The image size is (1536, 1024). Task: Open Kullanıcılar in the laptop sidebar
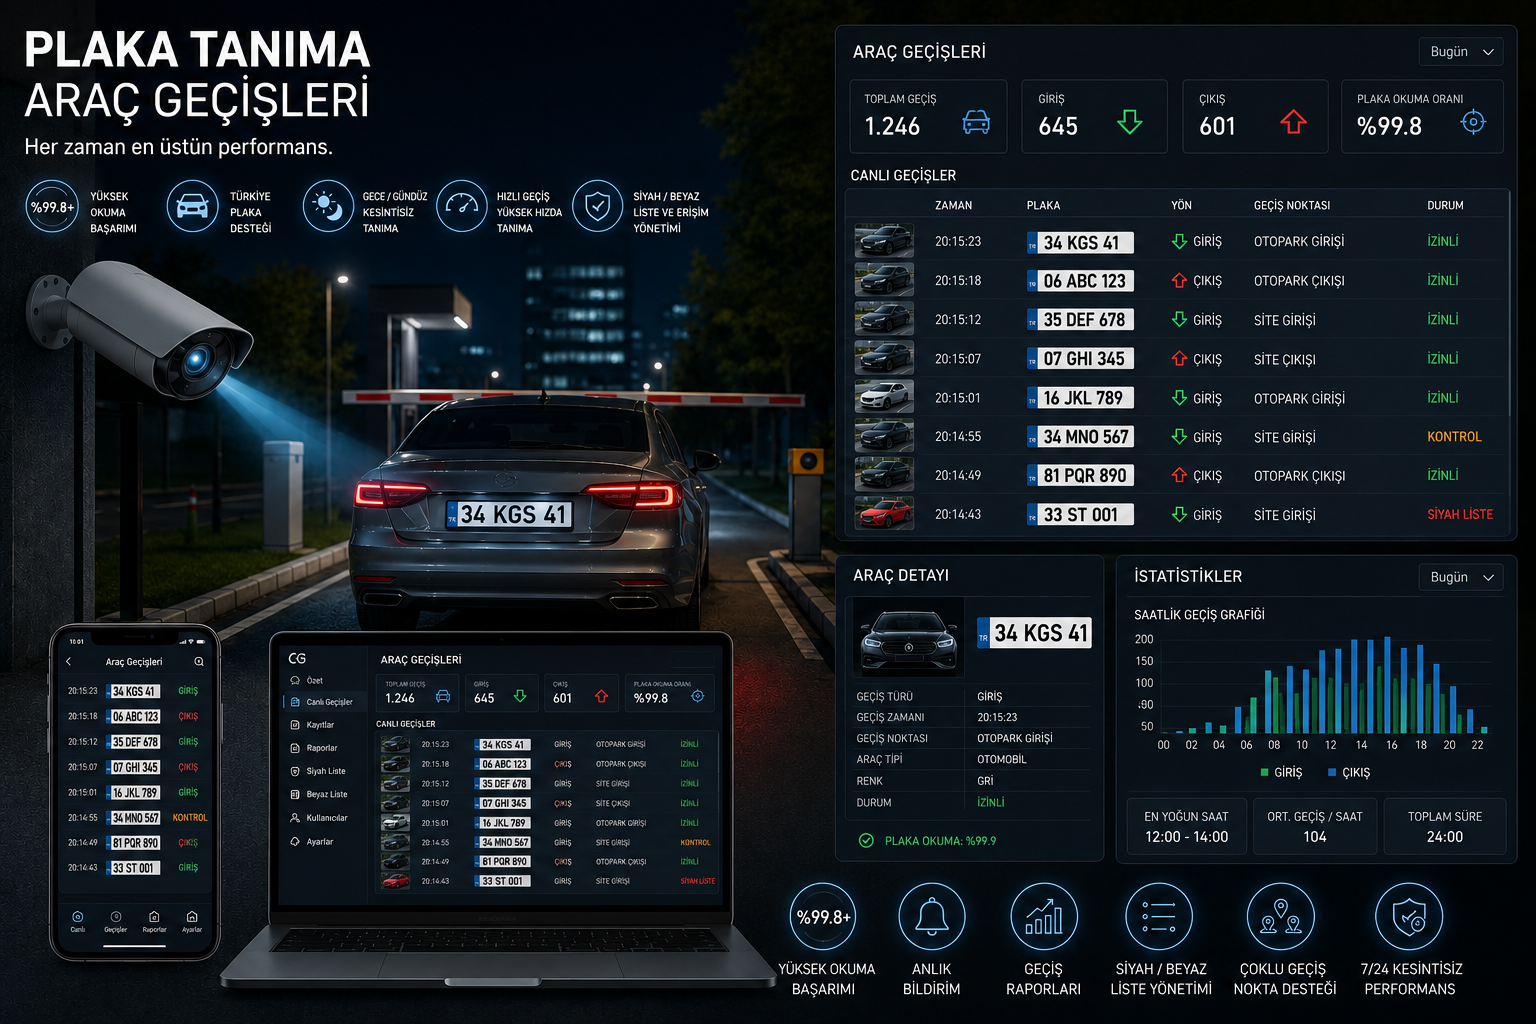319,818
